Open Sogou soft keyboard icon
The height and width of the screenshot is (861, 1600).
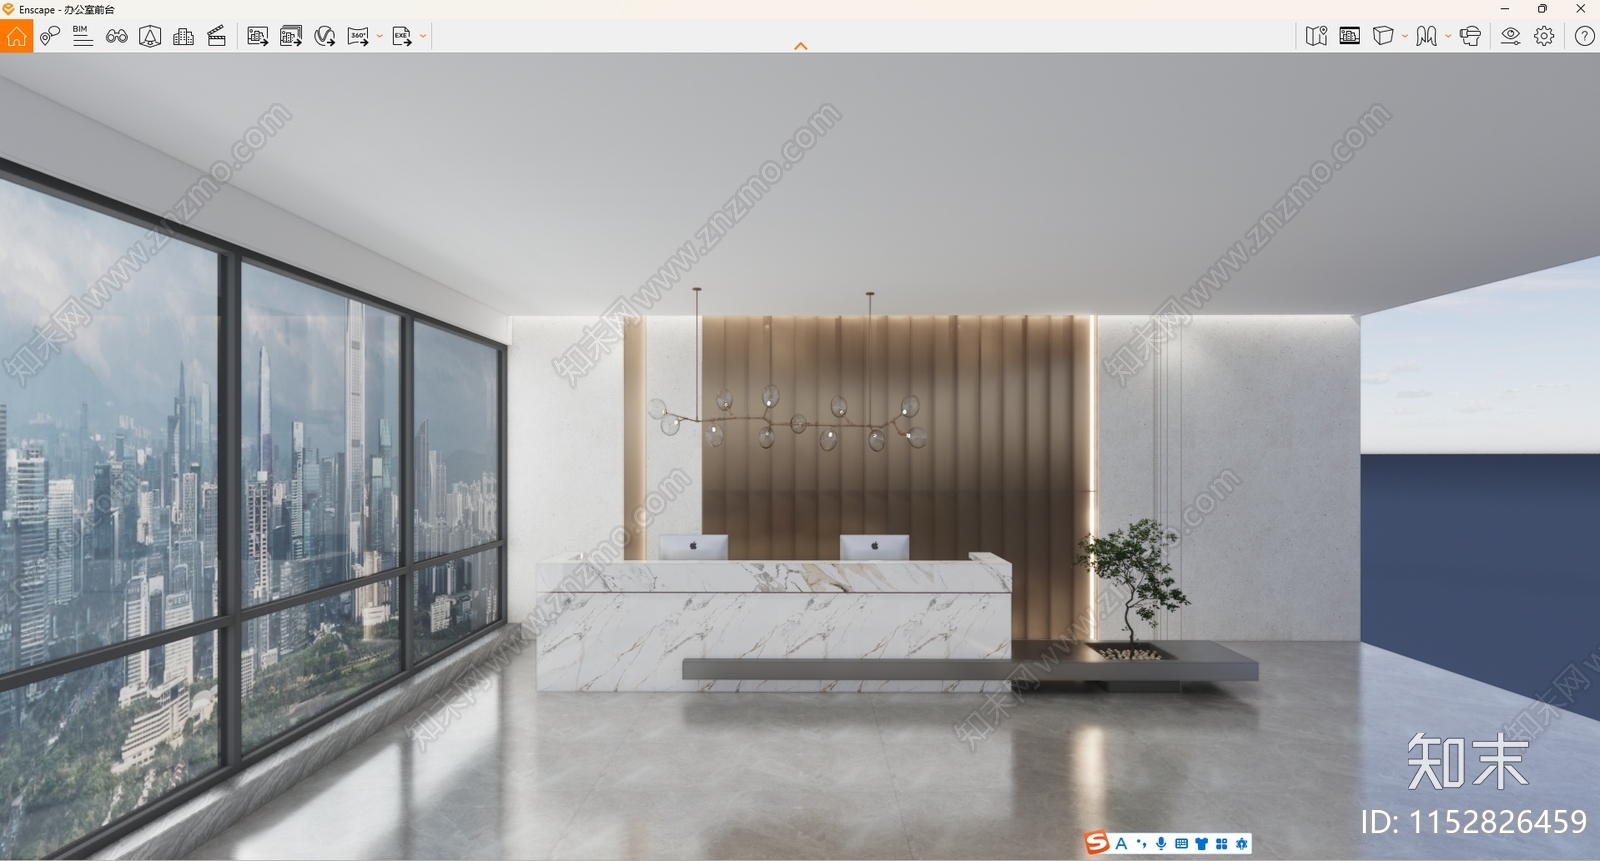(x=1181, y=844)
